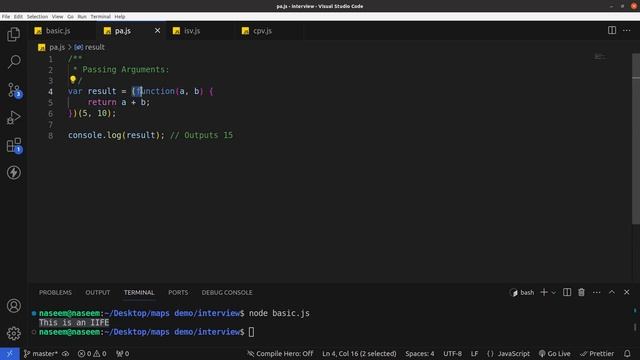Open editor More Actions ellipsis
Viewport: 640px width, 360px height.
click(627, 31)
